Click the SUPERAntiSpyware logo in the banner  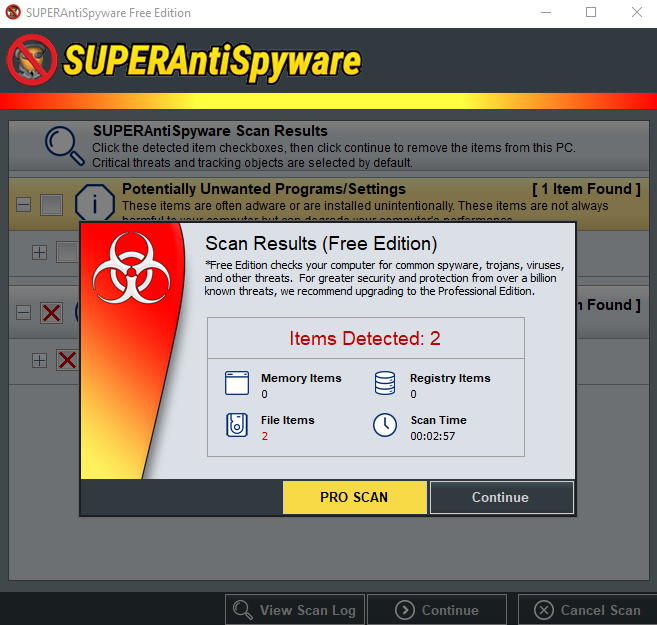click(184, 61)
